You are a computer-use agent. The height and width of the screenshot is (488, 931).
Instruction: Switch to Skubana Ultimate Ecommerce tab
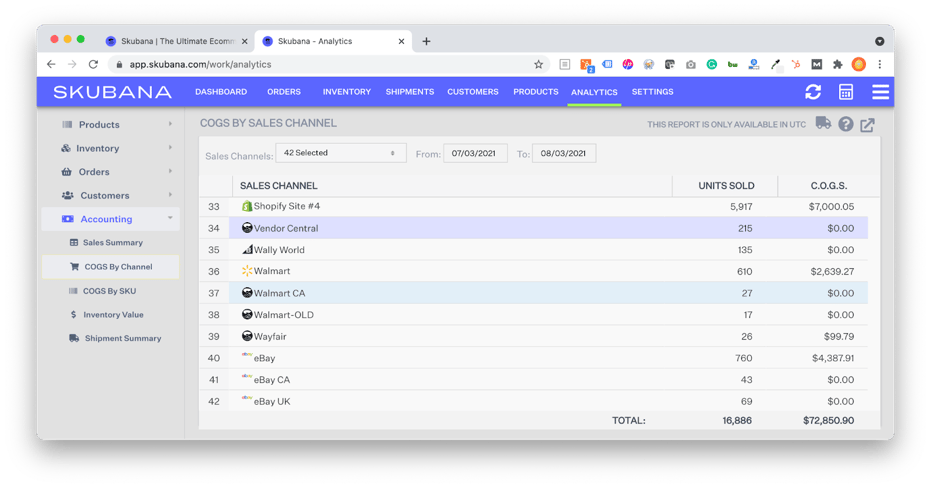pos(176,41)
